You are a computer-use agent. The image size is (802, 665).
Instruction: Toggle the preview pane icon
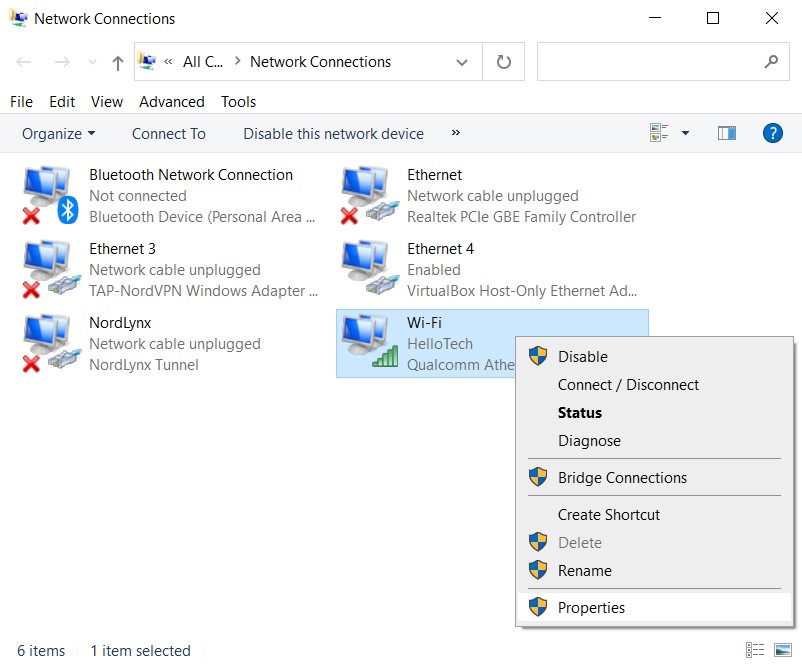(x=727, y=133)
